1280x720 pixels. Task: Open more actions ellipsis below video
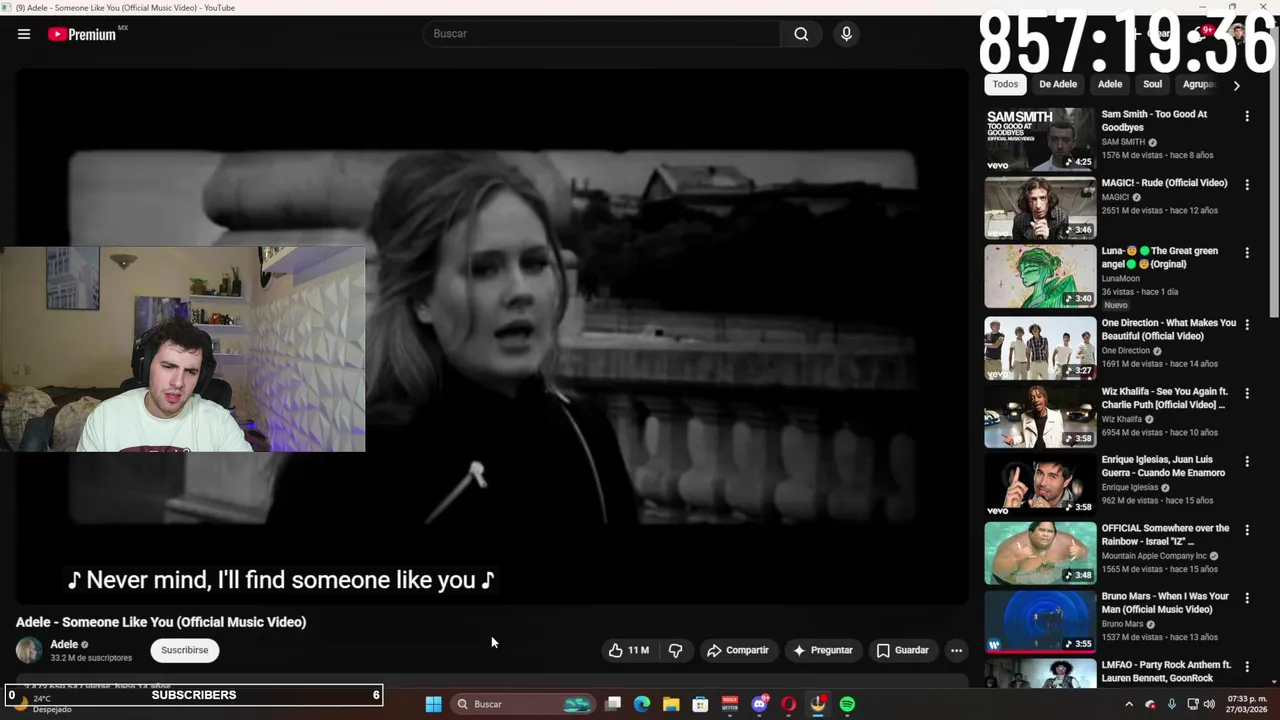coord(956,650)
